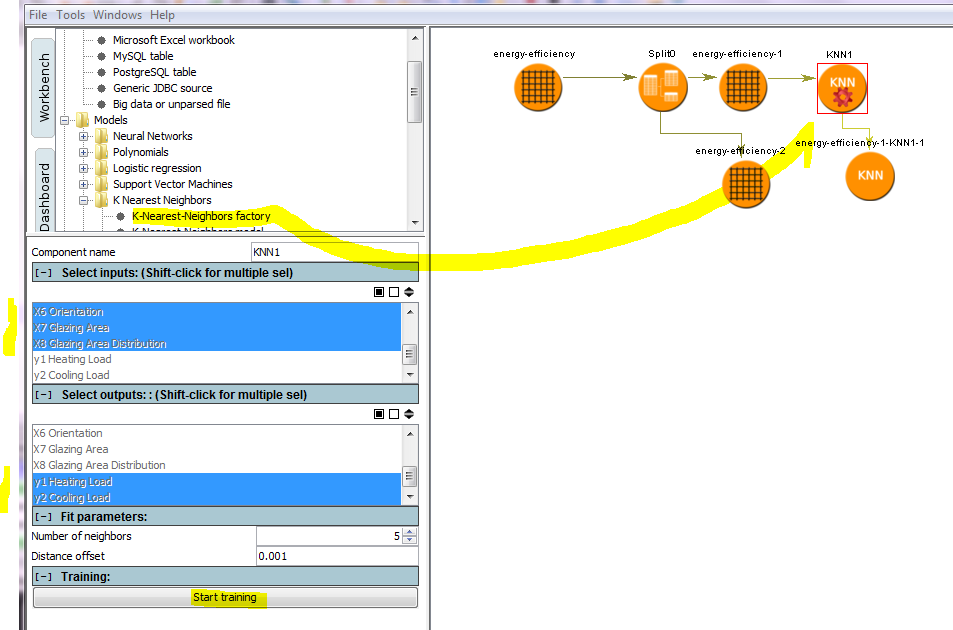This screenshot has width=953, height=630.
Task: Click the Neural Networks folder icon
Action: (x=102, y=136)
